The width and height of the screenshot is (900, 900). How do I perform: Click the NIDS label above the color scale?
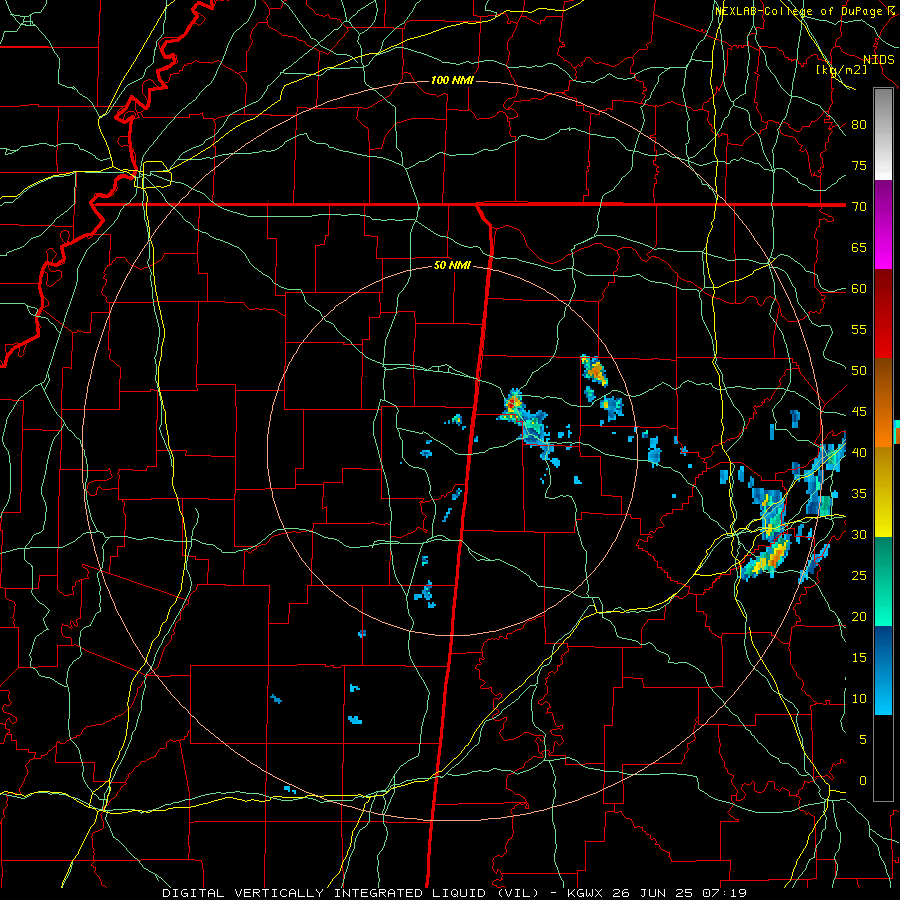pyautogui.click(x=878, y=60)
